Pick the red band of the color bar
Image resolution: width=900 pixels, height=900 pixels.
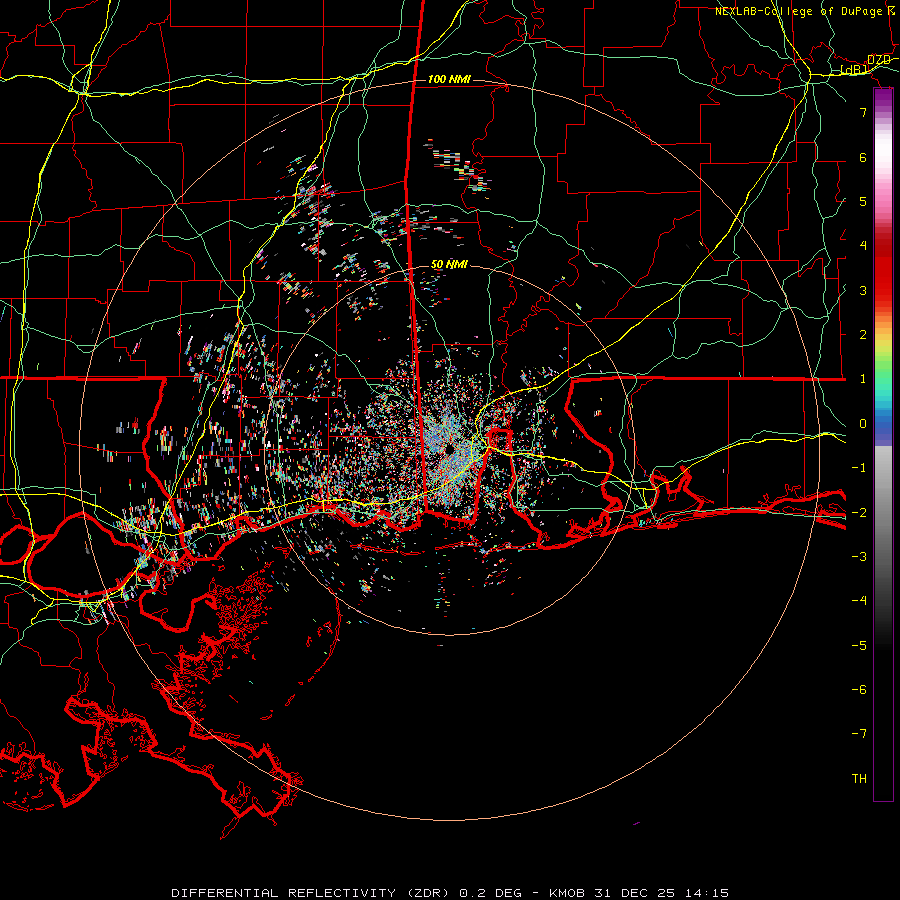pos(883,270)
